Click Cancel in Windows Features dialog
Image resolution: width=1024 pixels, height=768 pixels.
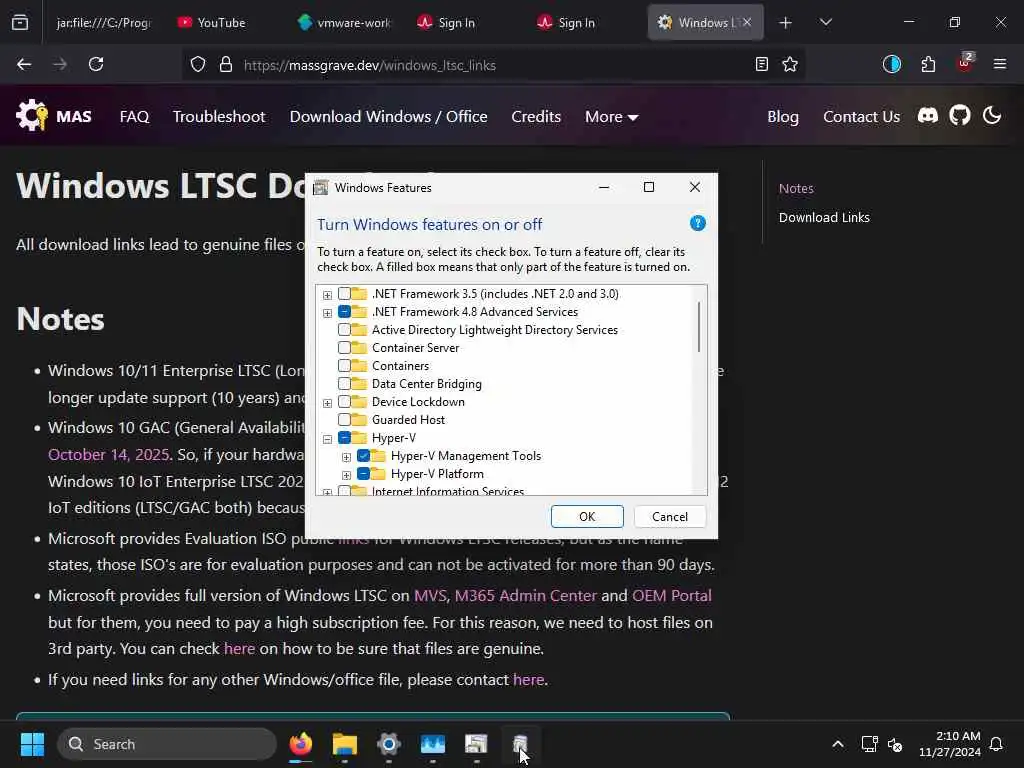[669, 516]
